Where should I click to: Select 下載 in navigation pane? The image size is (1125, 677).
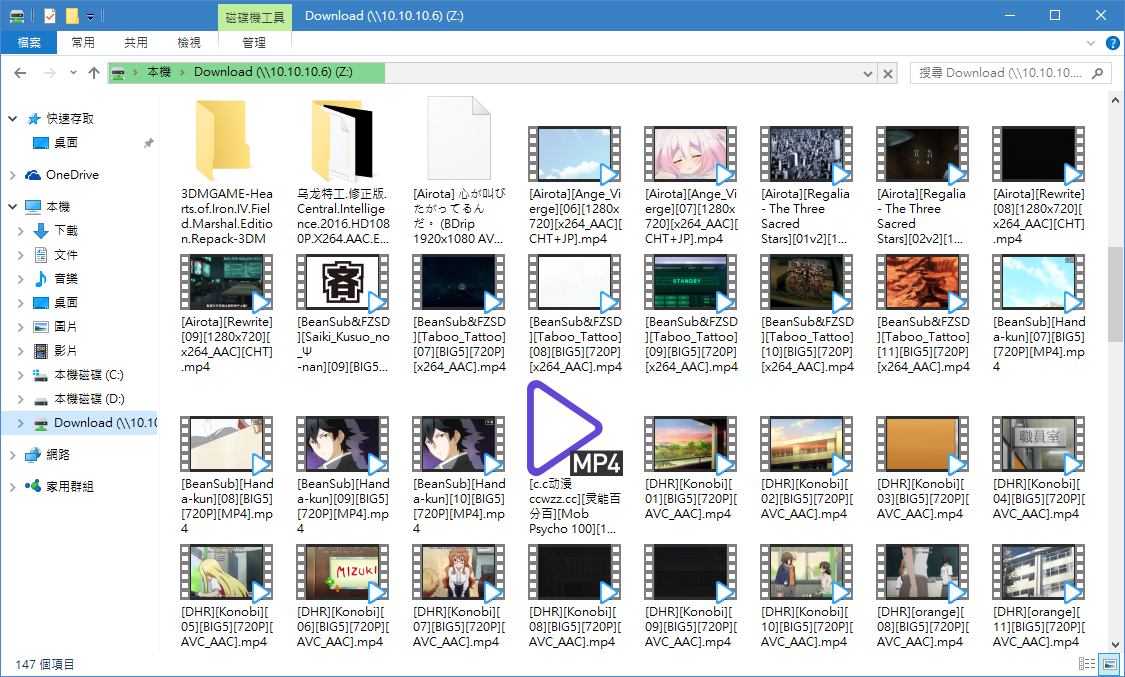(x=66, y=230)
